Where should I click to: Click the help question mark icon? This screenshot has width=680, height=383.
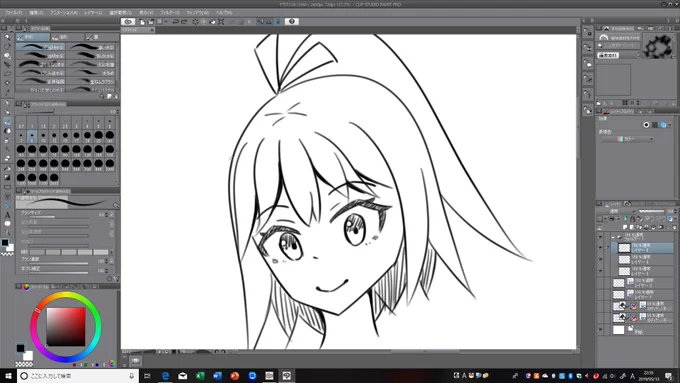292,21
